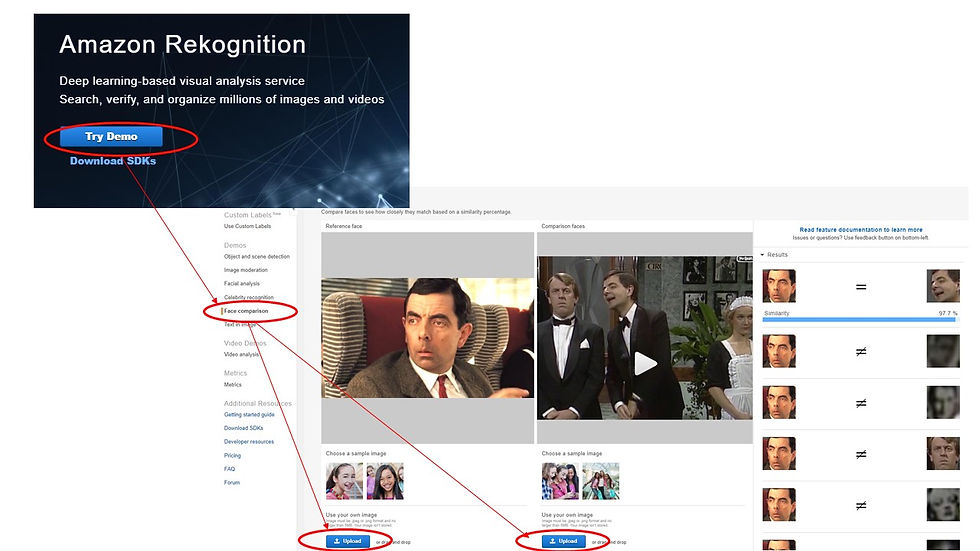Choose girls with phone comparison sample
Image resolution: width=980 pixels, height=551 pixels.
[560, 481]
